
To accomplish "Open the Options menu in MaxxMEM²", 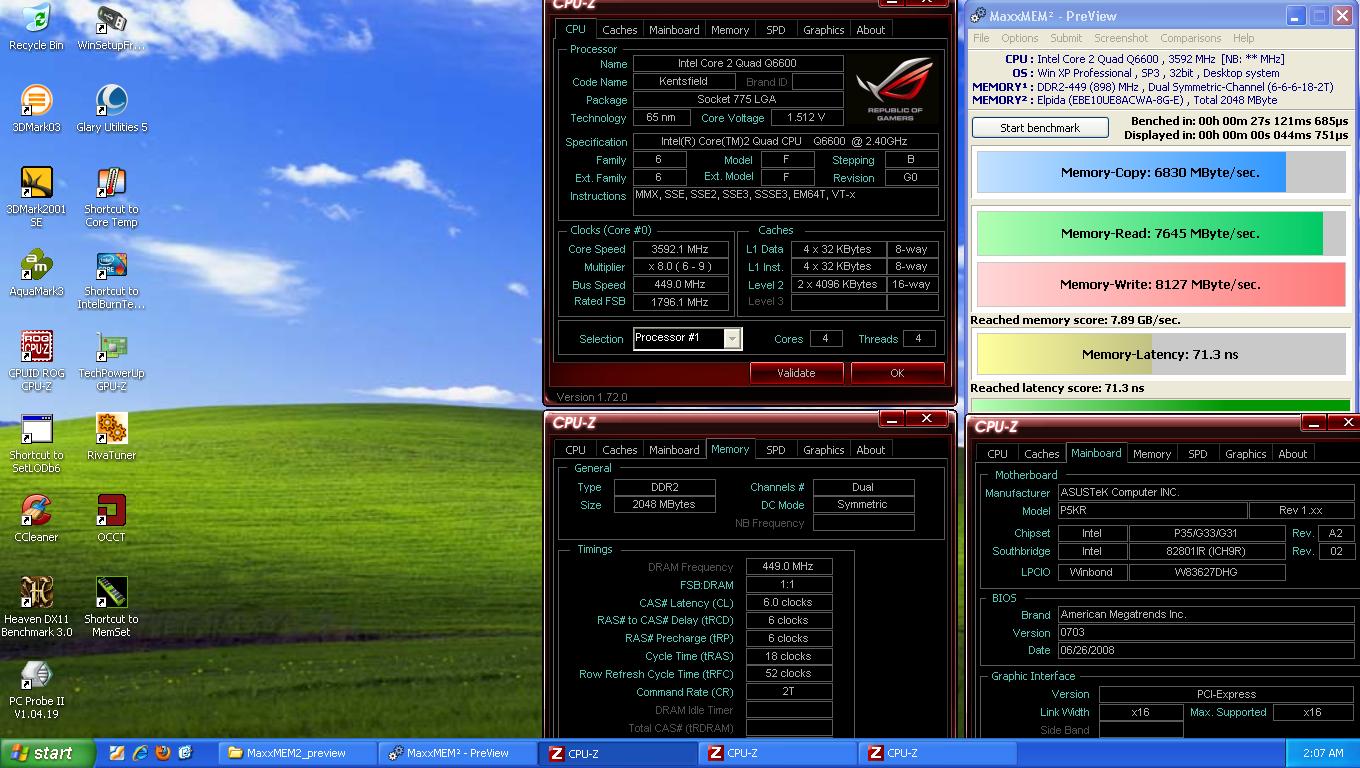I will [1019, 38].
